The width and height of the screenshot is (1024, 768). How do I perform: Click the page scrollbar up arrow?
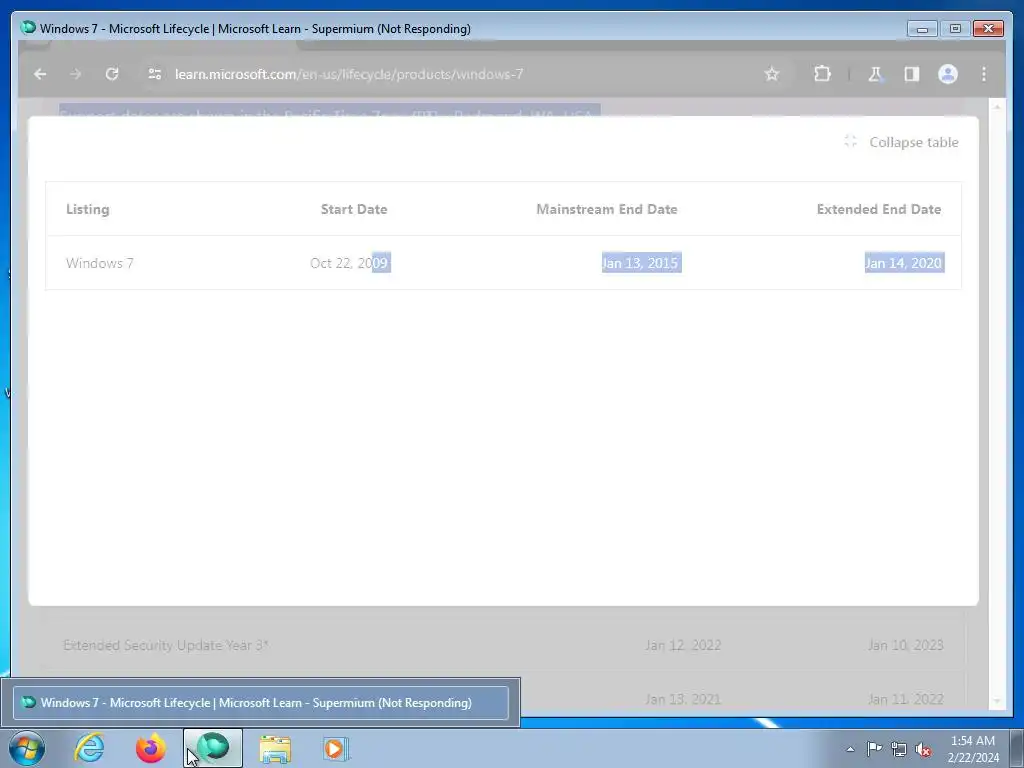pyautogui.click(x=997, y=106)
